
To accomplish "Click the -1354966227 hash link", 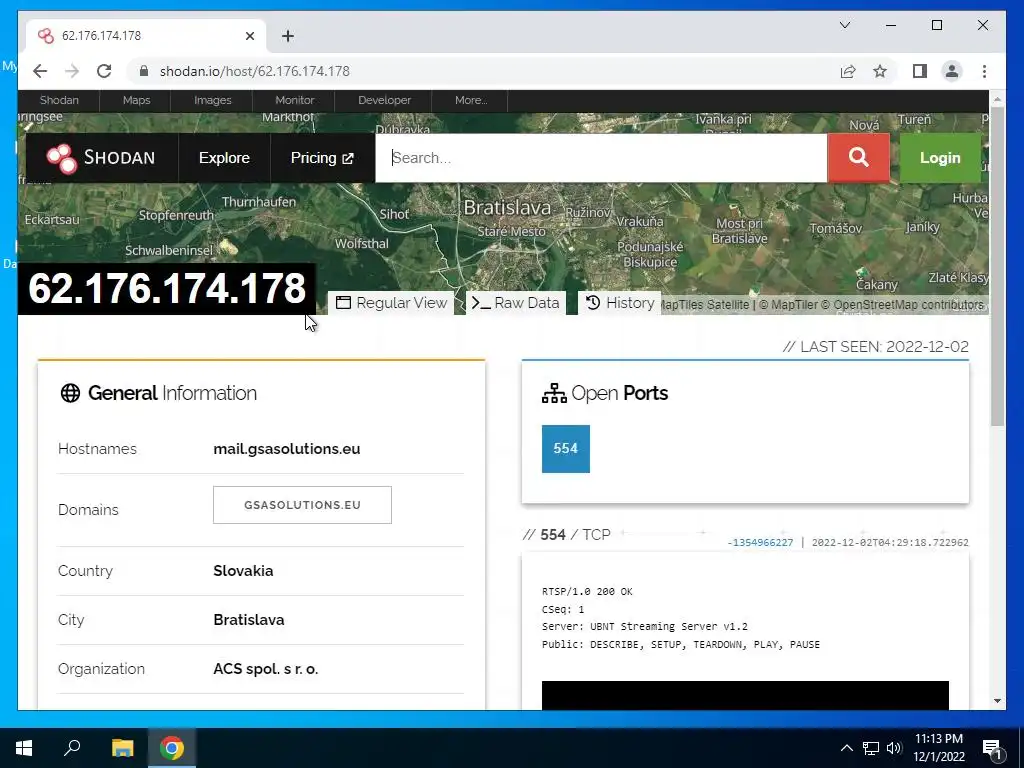I will coord(760,543).
